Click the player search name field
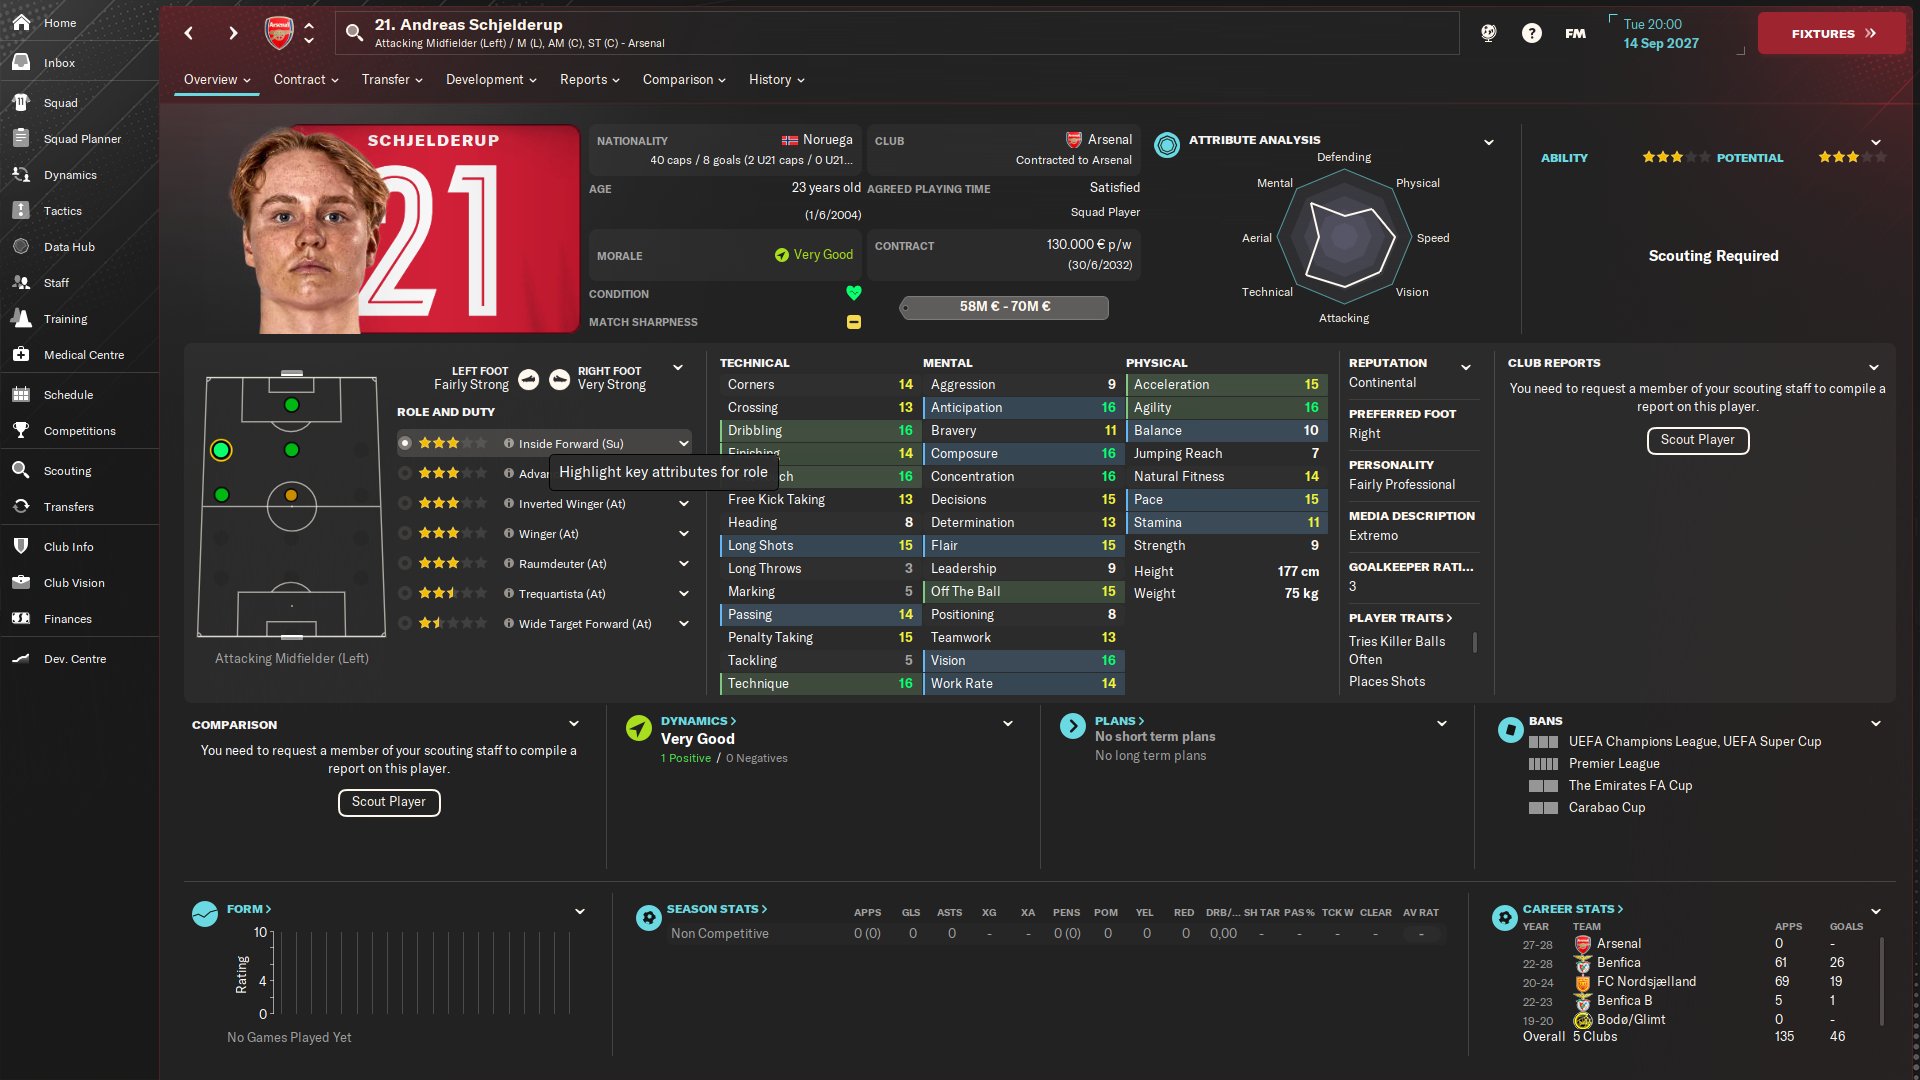 [x=897, y=33]
